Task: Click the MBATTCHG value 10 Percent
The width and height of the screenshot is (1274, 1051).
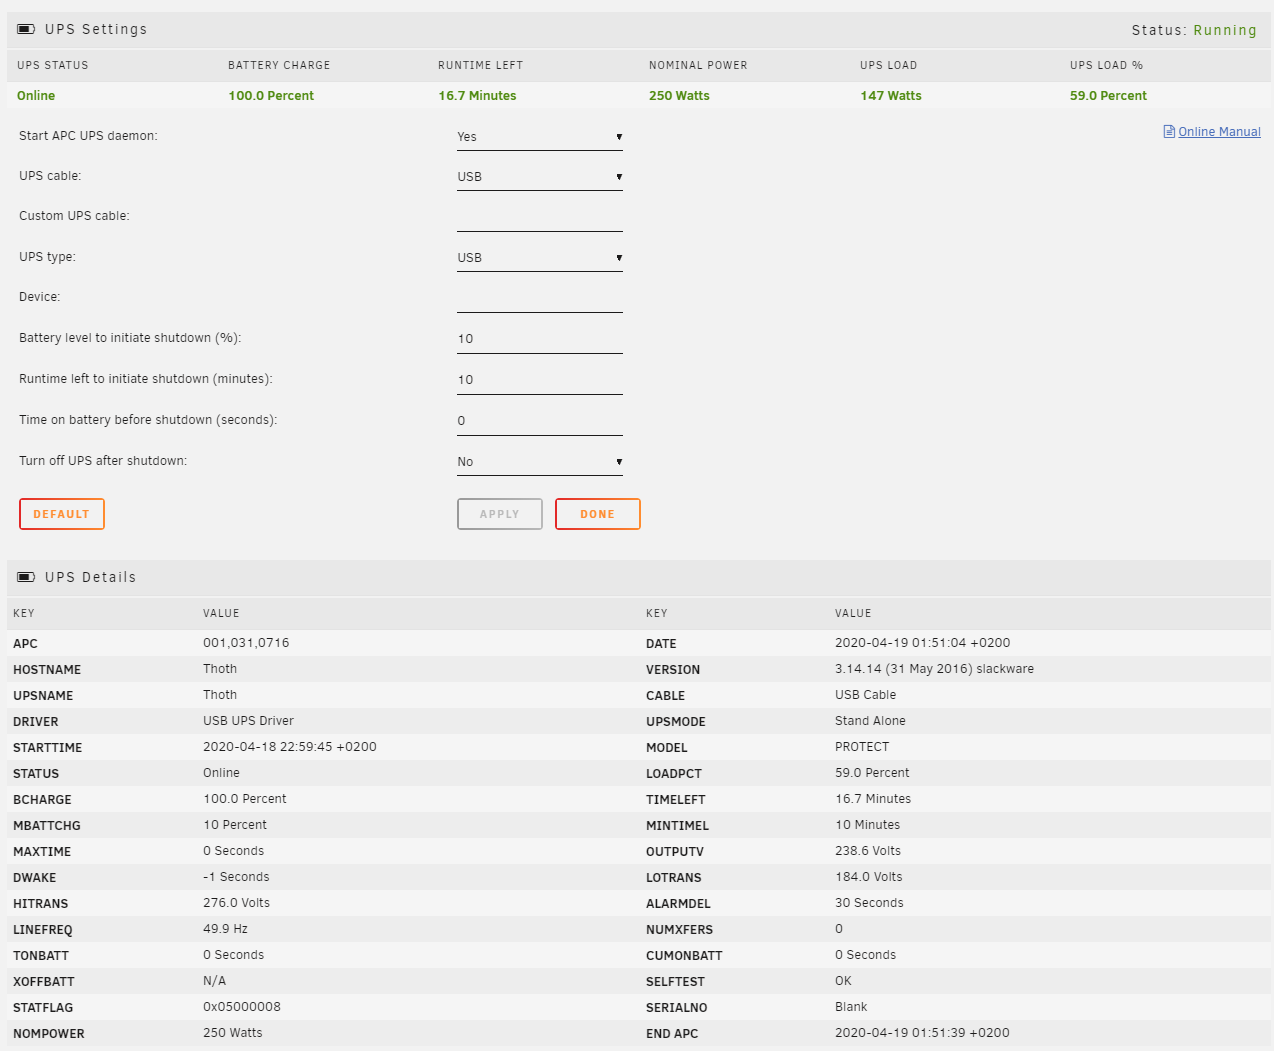Action: coord(235,825)
